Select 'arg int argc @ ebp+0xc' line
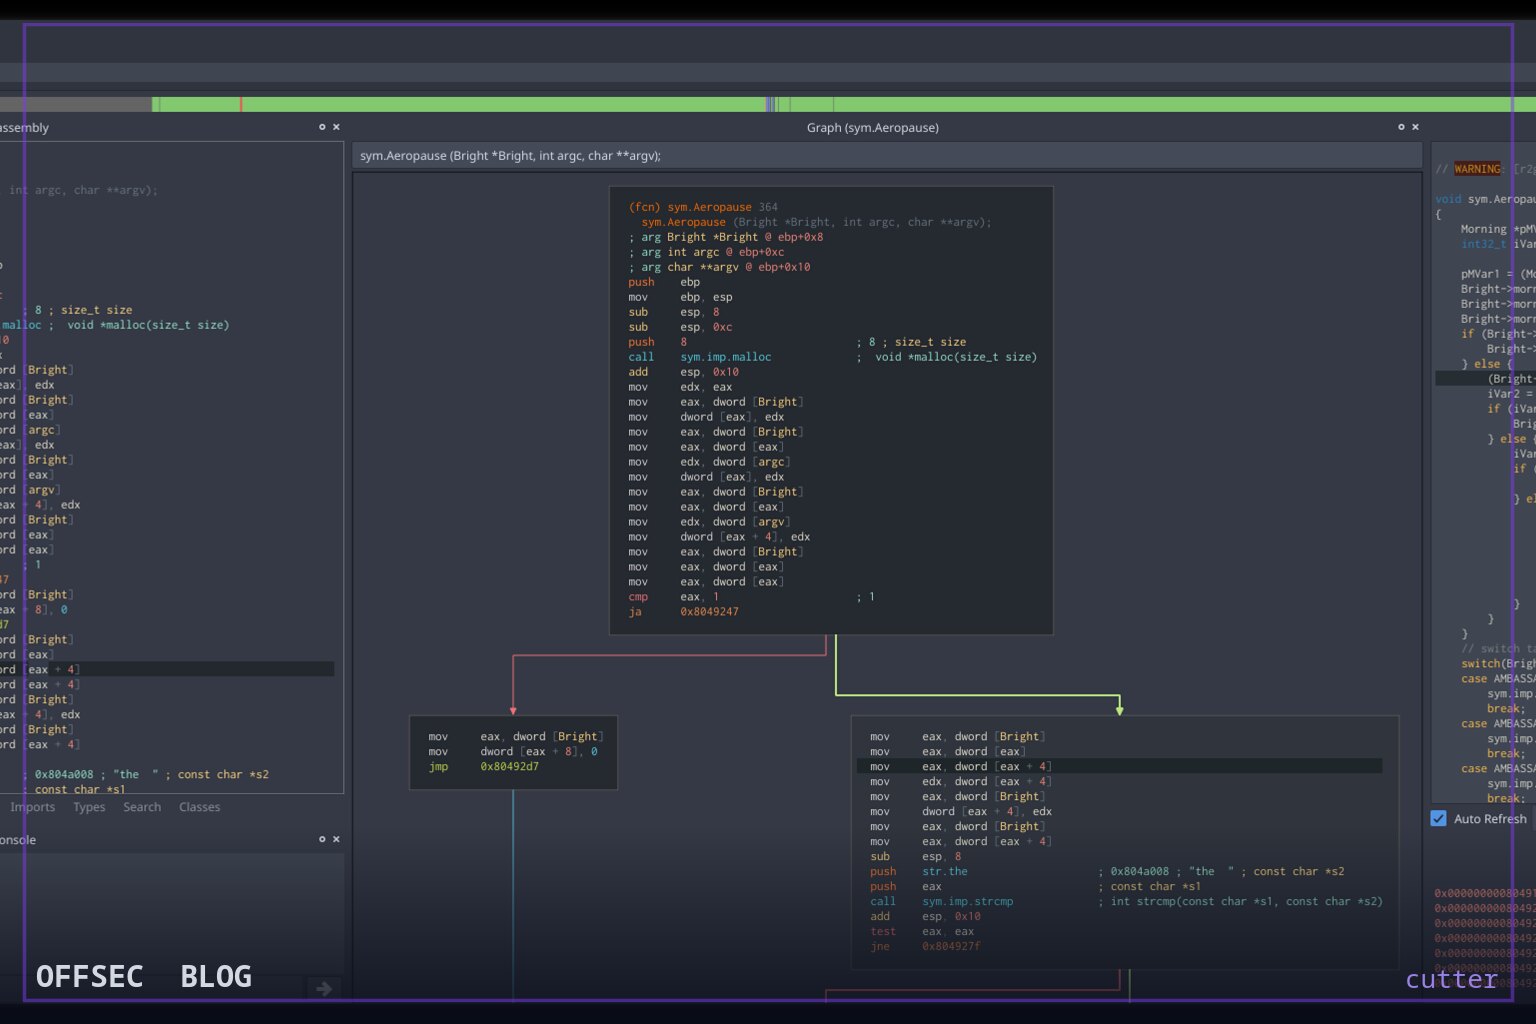Screen dimensions: 1536x1024 (x=706, y=252)
